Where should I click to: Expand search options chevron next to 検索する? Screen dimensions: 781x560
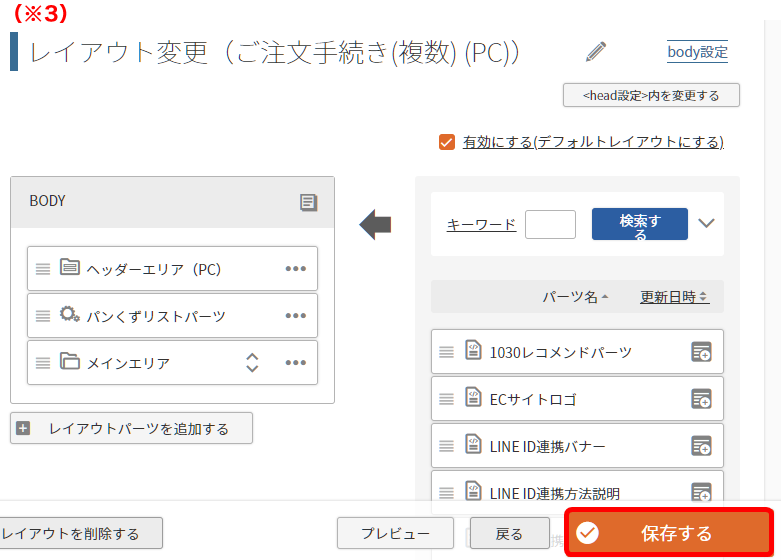click(706, 223)
